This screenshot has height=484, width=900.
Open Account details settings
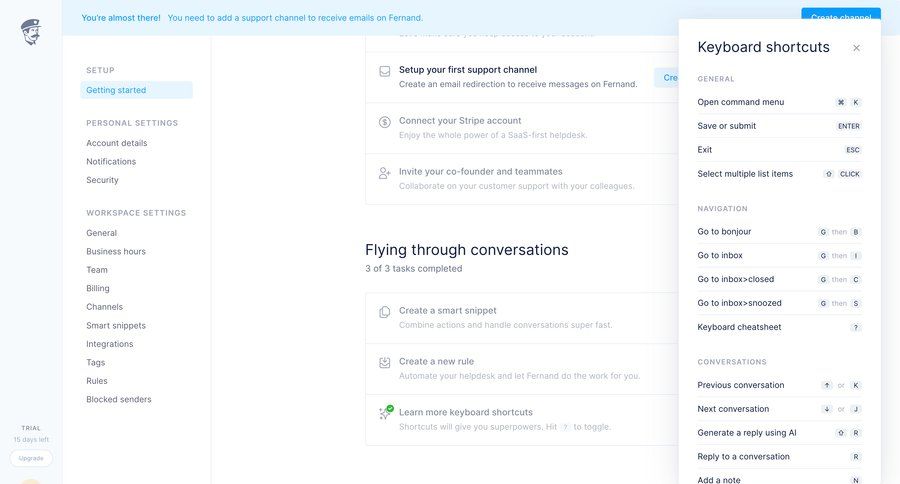(116, 143)
